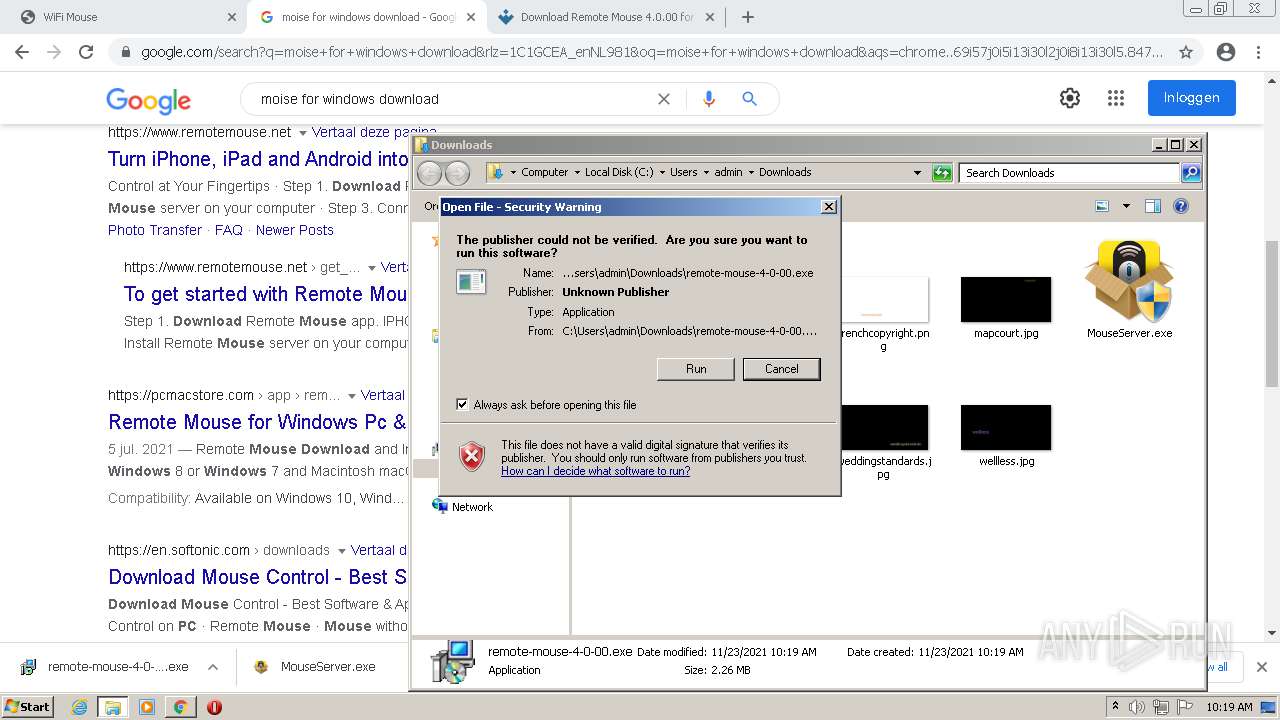Close the Open File Security Warning dialog
Viewport: 1280px width, 720px height.
click(828, 207)
